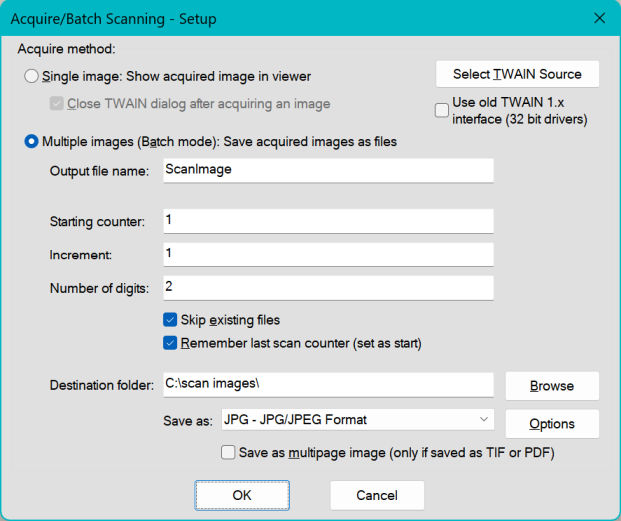The height and width of the screenshot is (521, 621).
Task: Toggle Remember last scan counter checkbox
Action: [170, 343]
